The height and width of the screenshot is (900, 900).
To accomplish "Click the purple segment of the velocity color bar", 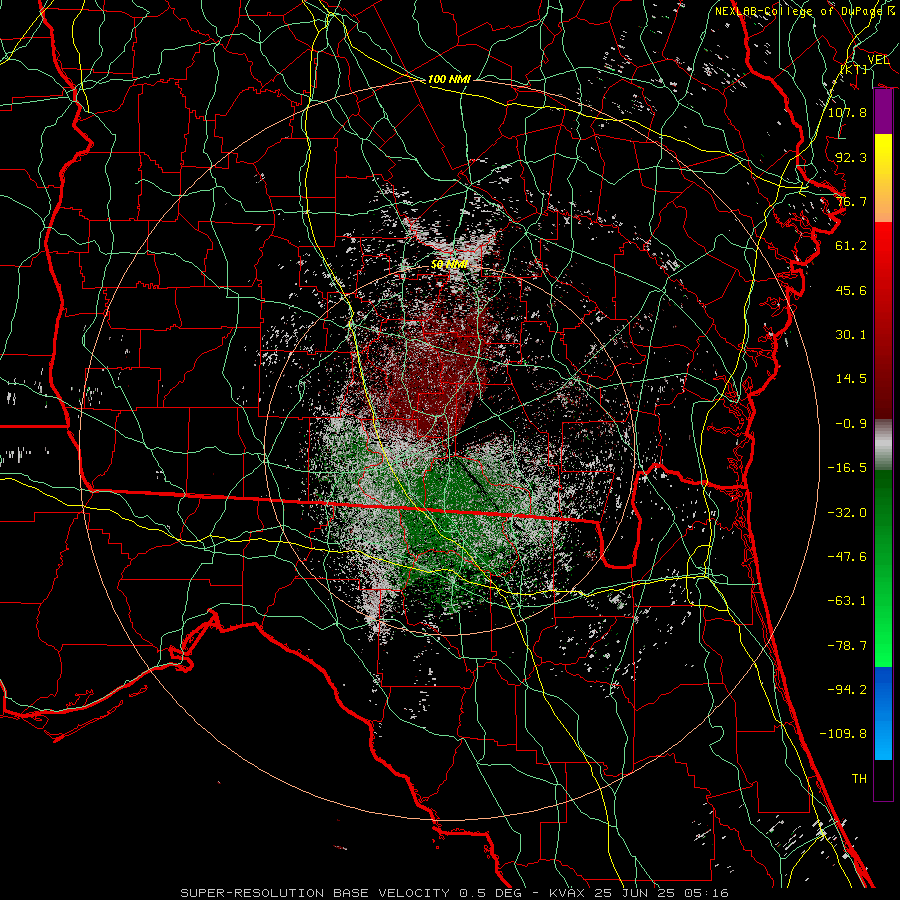I will (883, 112).
